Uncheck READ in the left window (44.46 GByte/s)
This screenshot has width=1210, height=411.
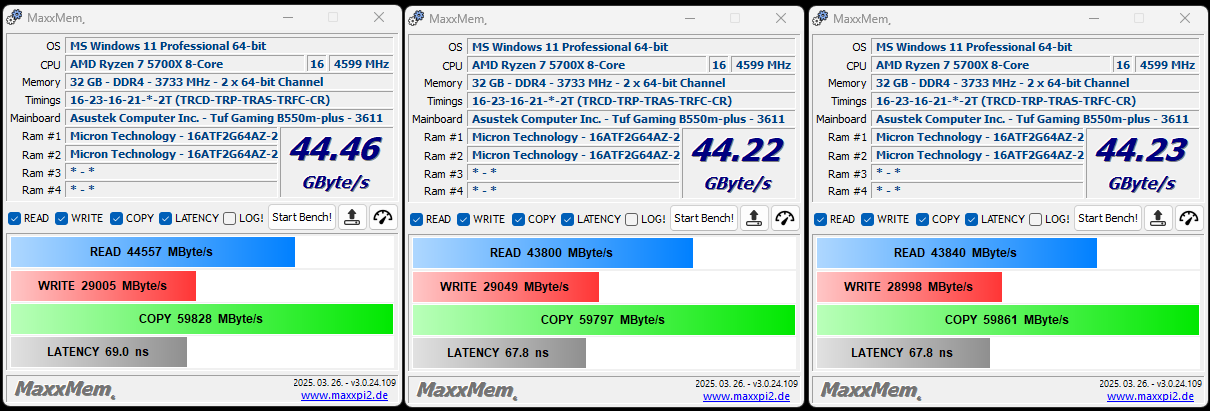14,219
